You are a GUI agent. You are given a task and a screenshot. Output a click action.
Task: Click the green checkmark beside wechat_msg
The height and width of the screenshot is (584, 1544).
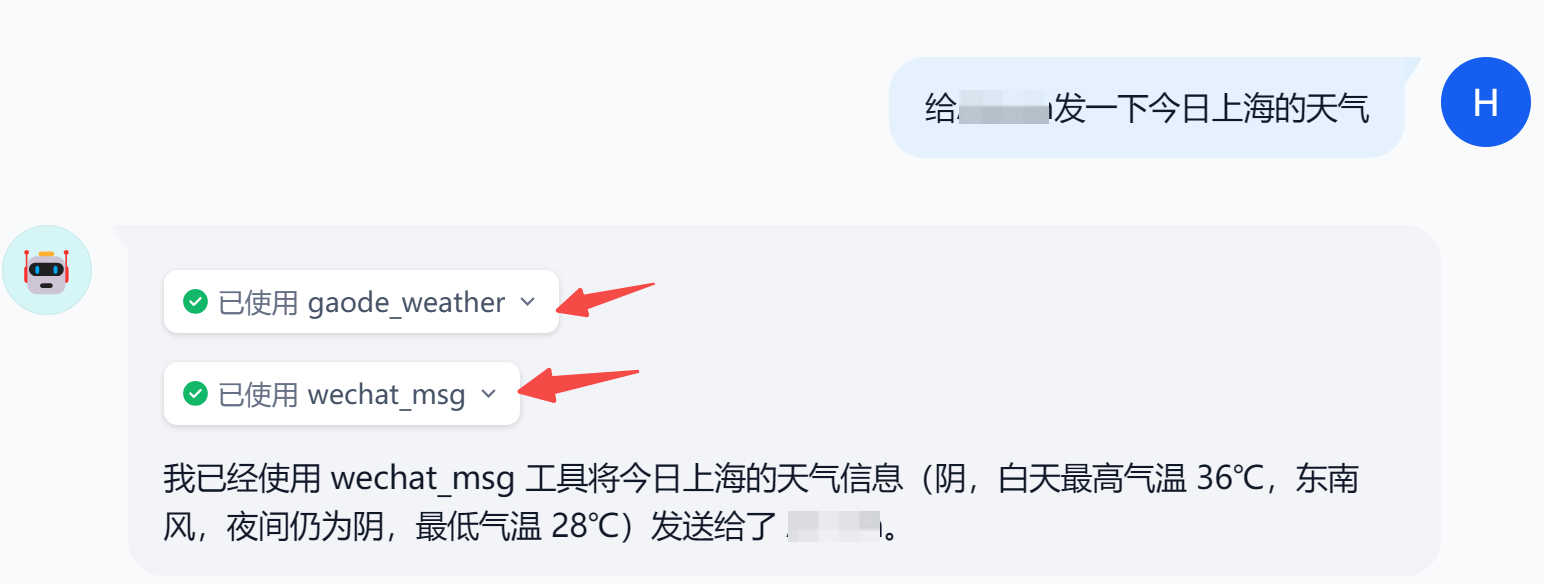(195, 394)
